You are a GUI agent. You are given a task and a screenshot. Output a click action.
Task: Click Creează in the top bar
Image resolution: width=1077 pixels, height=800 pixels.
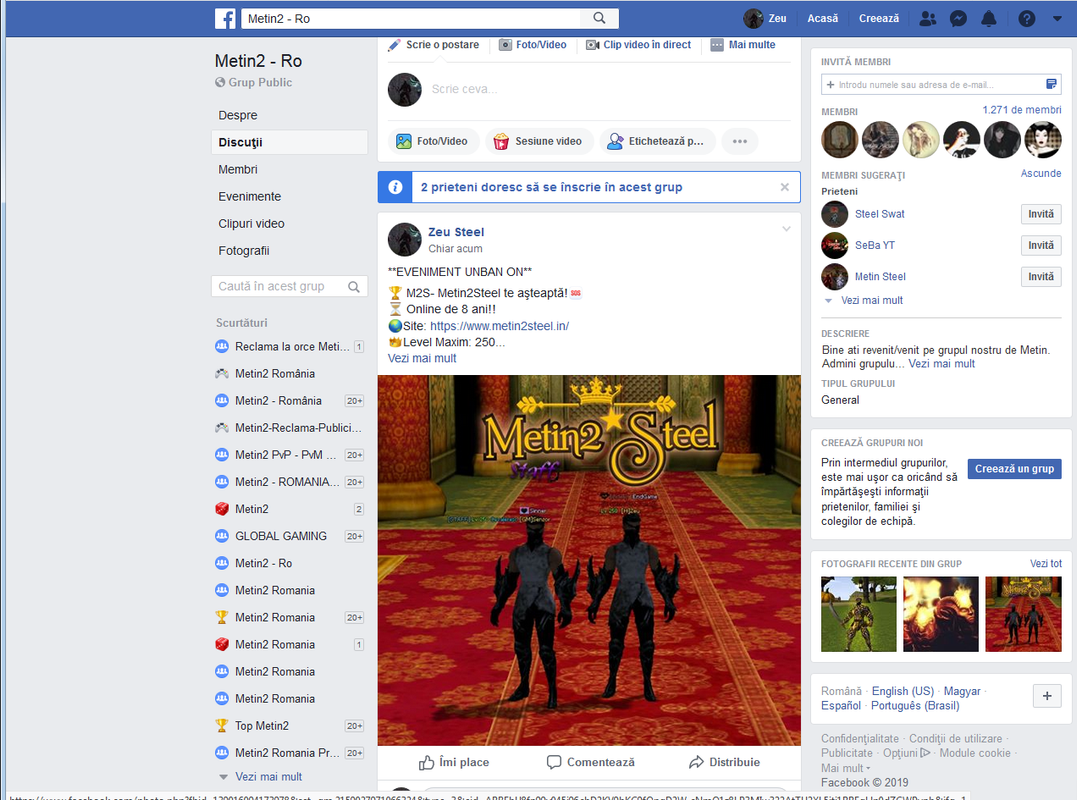coord(878,19)
